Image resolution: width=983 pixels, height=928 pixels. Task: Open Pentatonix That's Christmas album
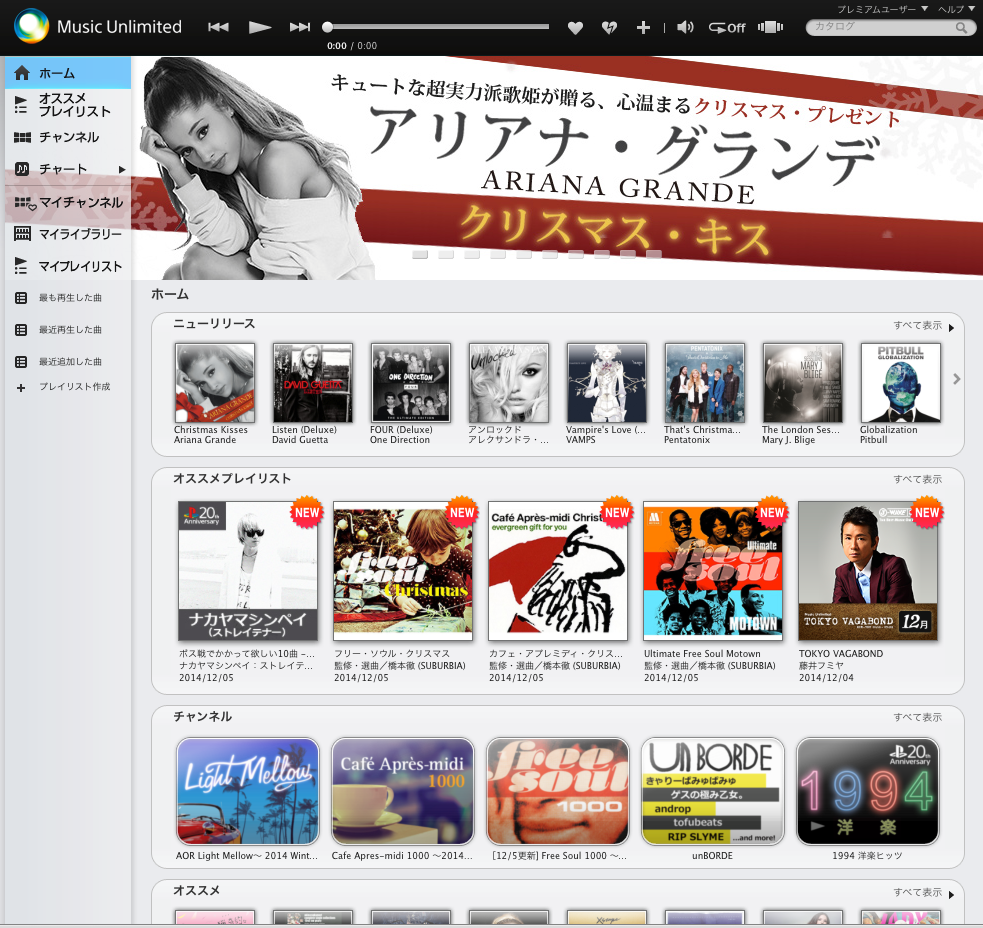click(705, 382)
